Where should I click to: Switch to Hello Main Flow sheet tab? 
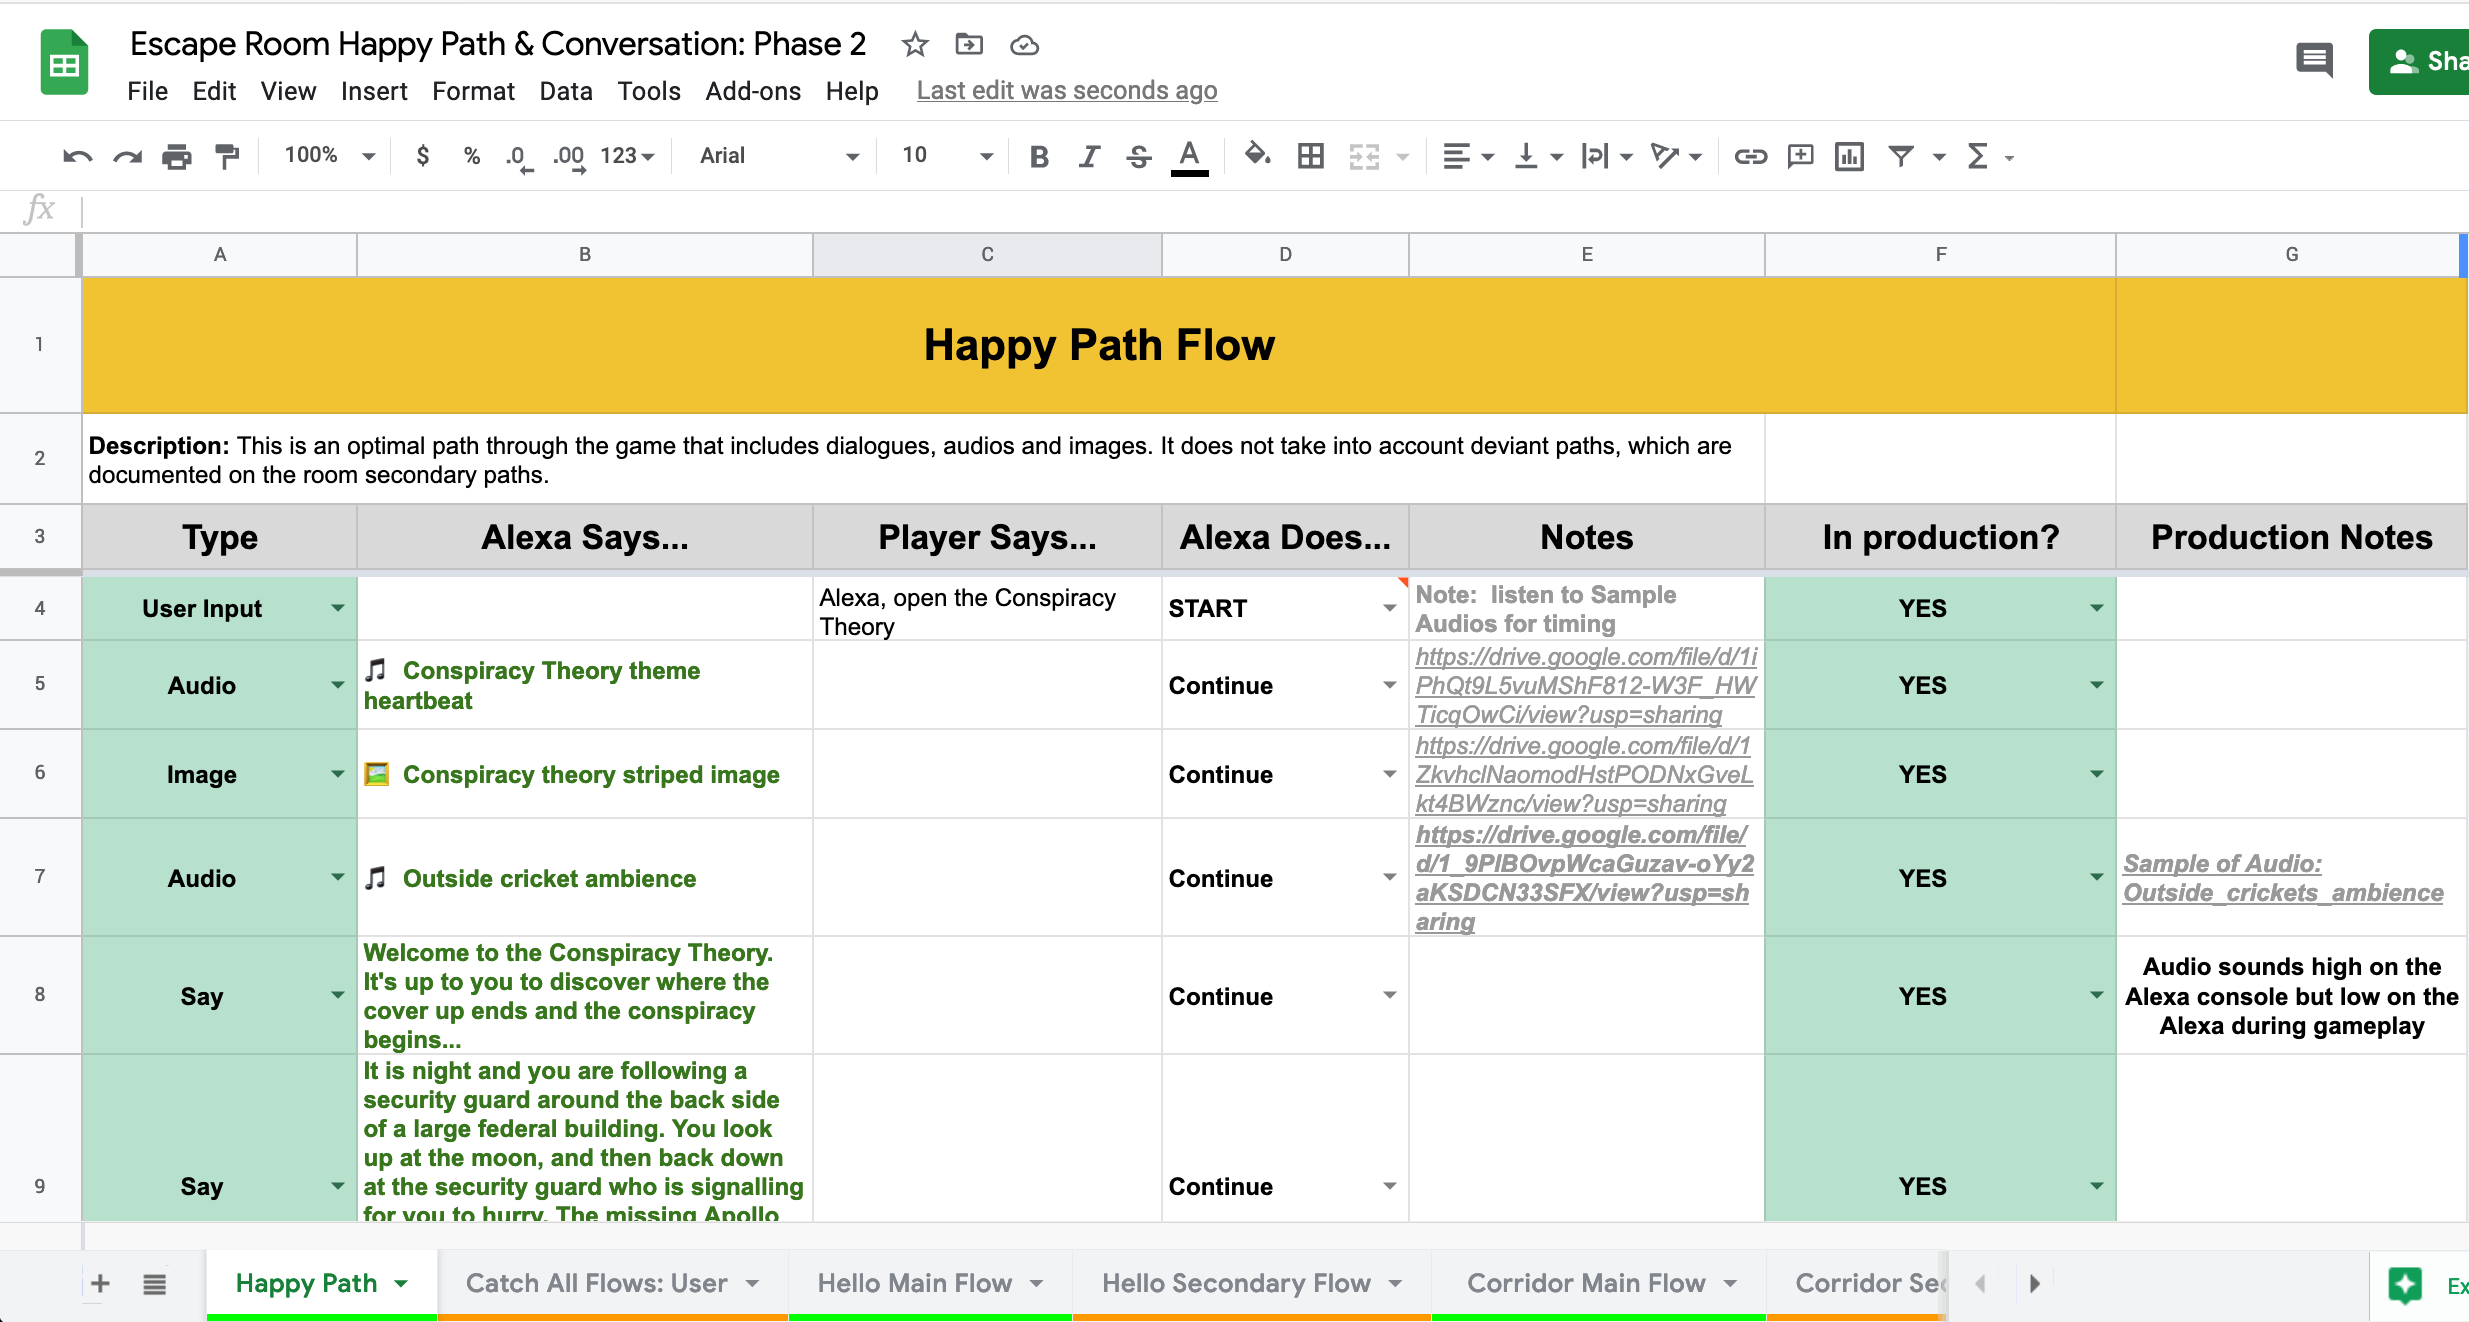[x=915, y=1283]
